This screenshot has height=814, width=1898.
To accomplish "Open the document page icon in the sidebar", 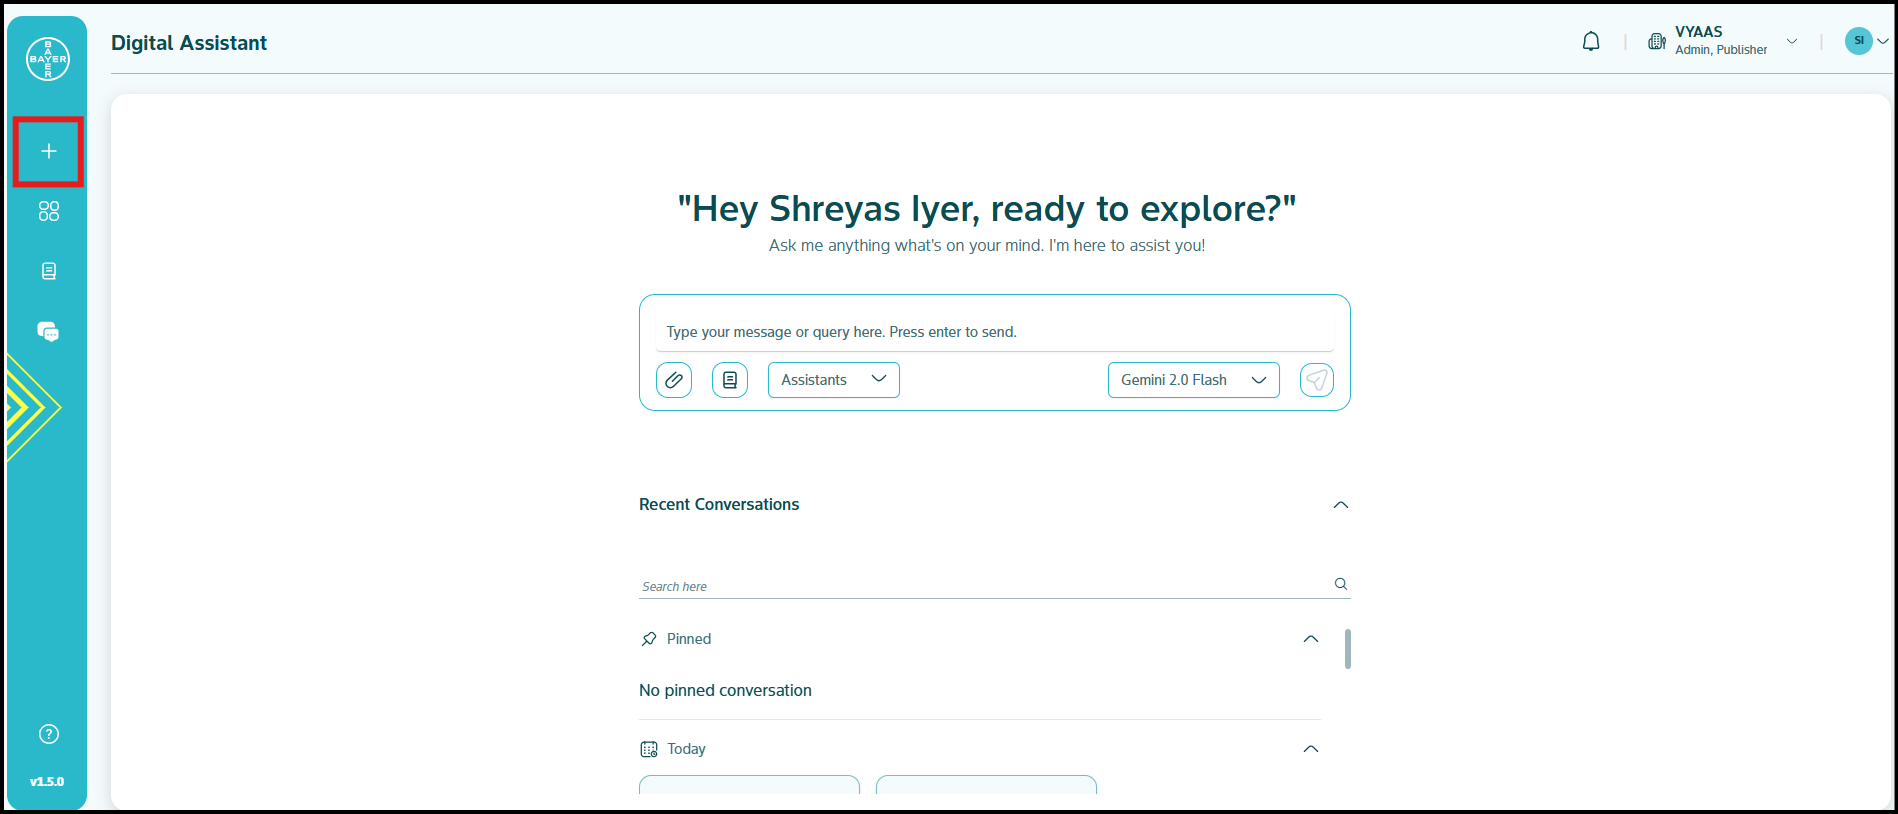I will (x=48, y=271).
